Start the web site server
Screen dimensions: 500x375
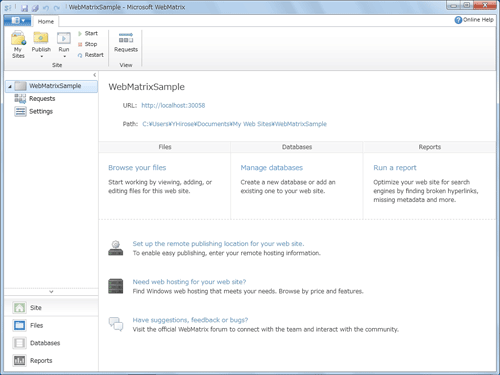tap(88, 33)
